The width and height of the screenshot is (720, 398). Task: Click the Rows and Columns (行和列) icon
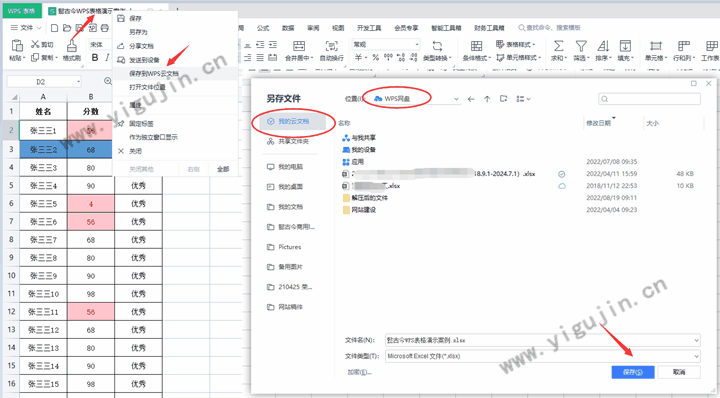click(x=684, y=45)
